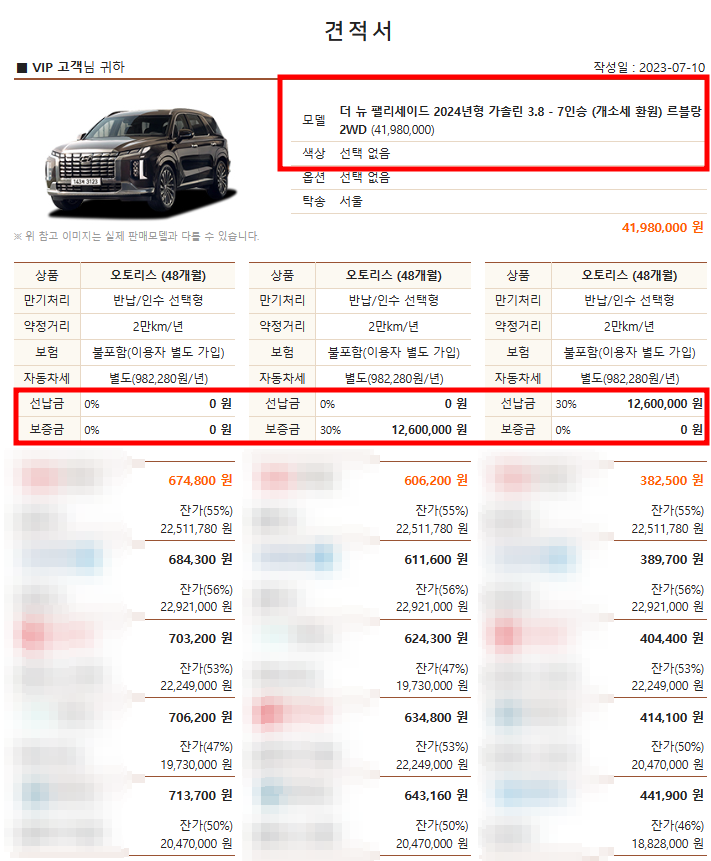The width and height of the screenshot is (711, 861).
Task: Click the 30% 선납금 12,600,000 원 cell
Action: pyautogui.click(x=629, y=404)
